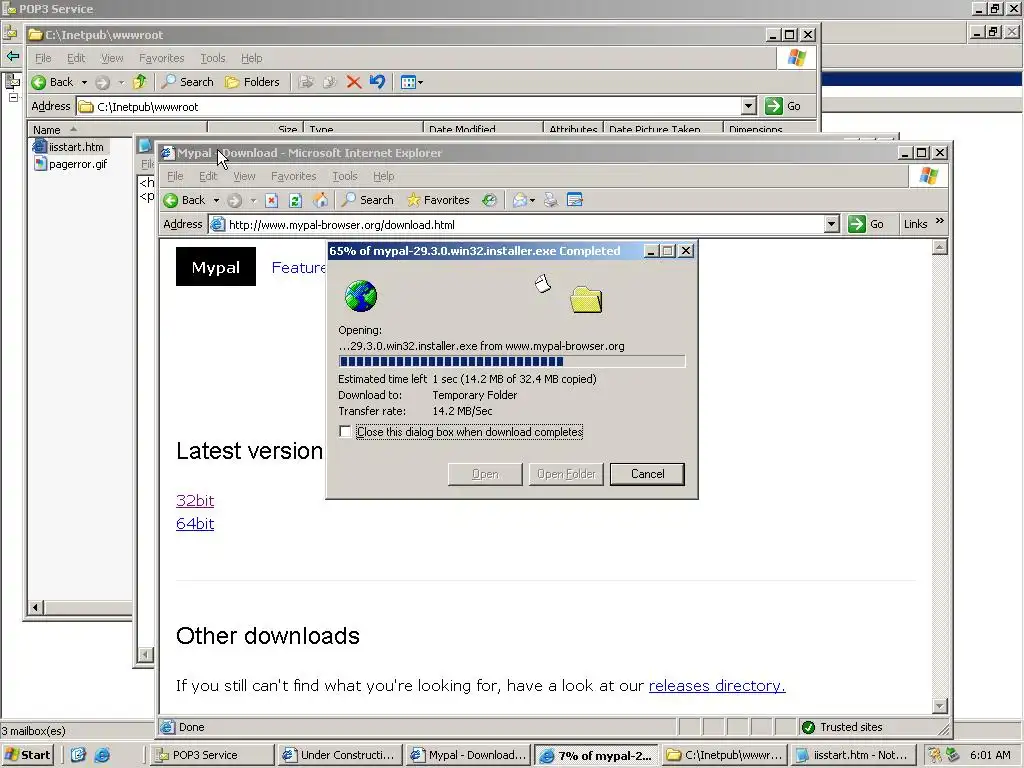Click Forward arrow in Internet Explorer toolbar
Screen dimensions: 1024x768
pyautogui.click(x=234, y=200)
